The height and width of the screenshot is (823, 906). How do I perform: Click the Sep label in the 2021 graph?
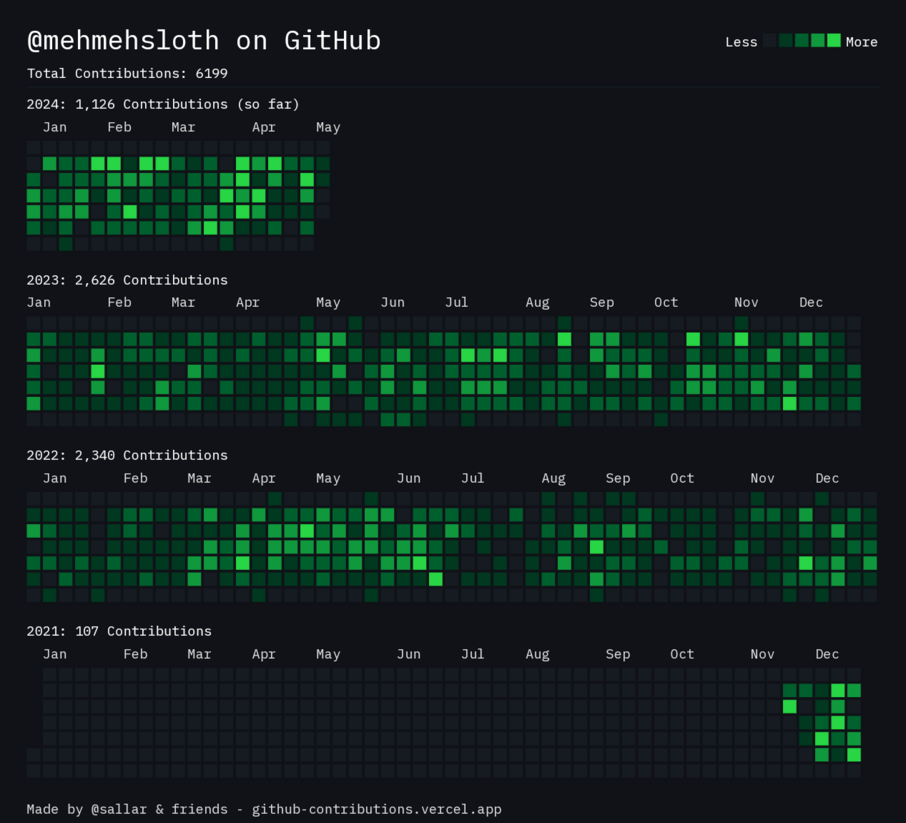(x=618, y=654)
